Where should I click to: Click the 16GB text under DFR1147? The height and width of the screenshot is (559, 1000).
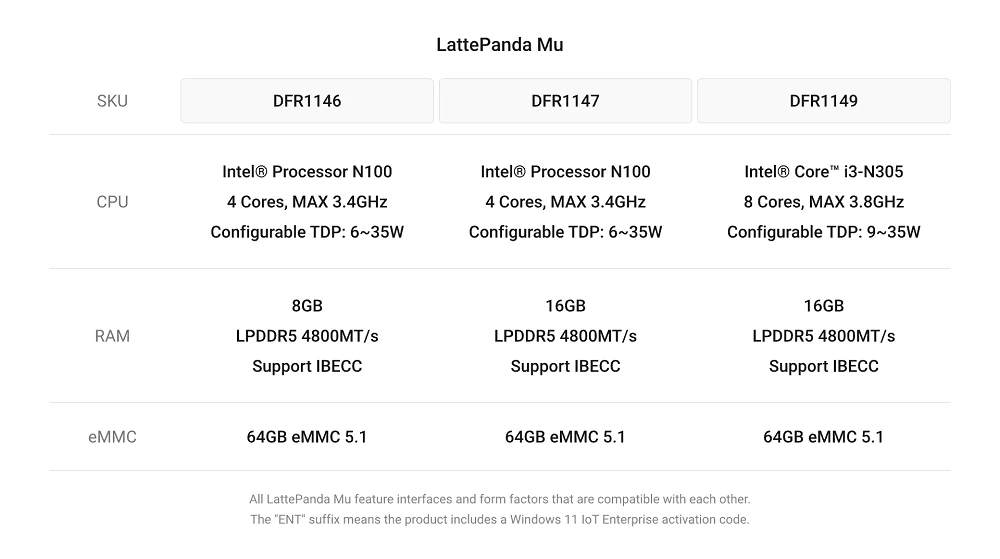pyautogui.click(x=565, y=306)
